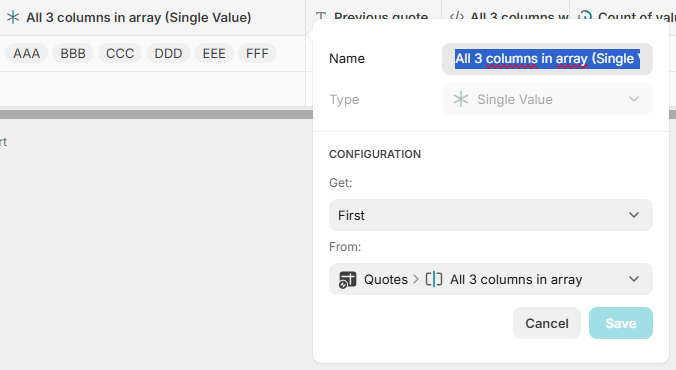Click the rollup icon of Count column header
Viewport: 676px width, 370px height.
585,17
